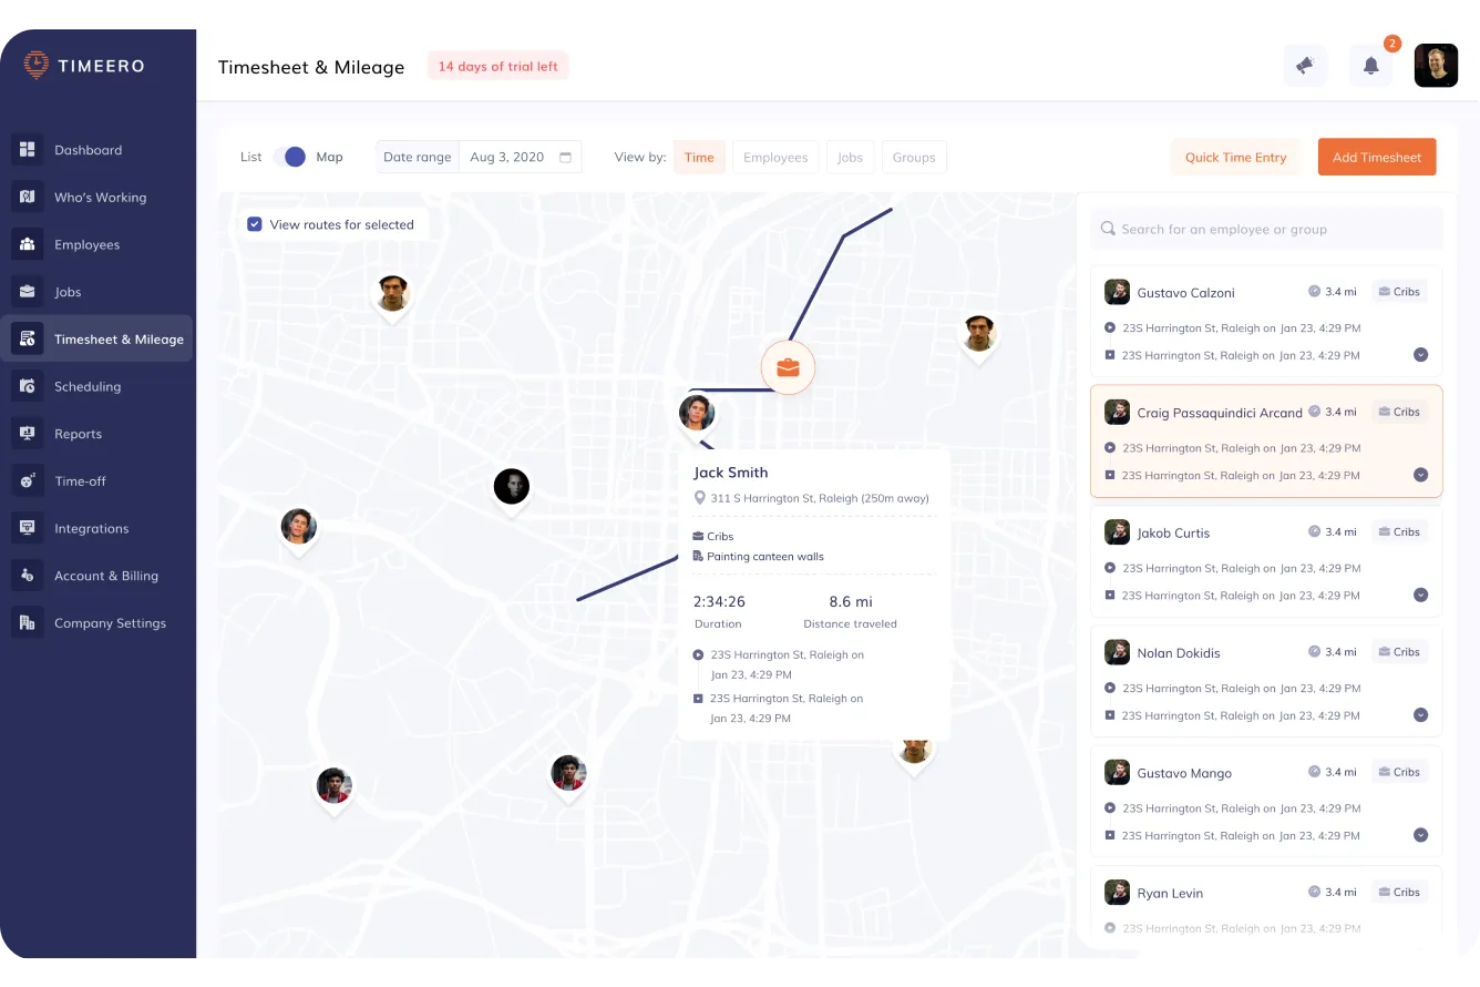Open the Scheduling section
This screenshot has height=987, width=1480.
88,386
